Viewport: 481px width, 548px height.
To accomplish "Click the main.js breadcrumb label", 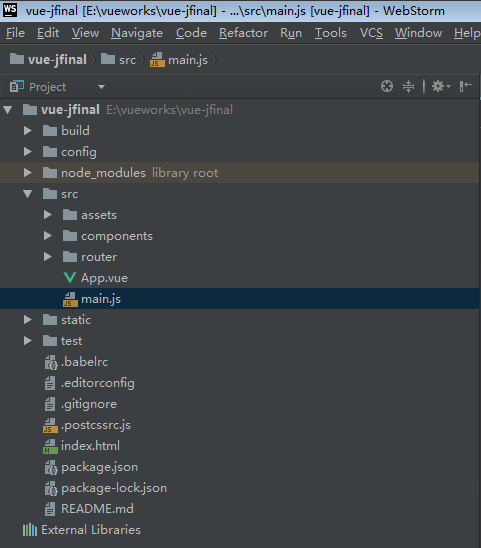I will [x=188, y=60].
